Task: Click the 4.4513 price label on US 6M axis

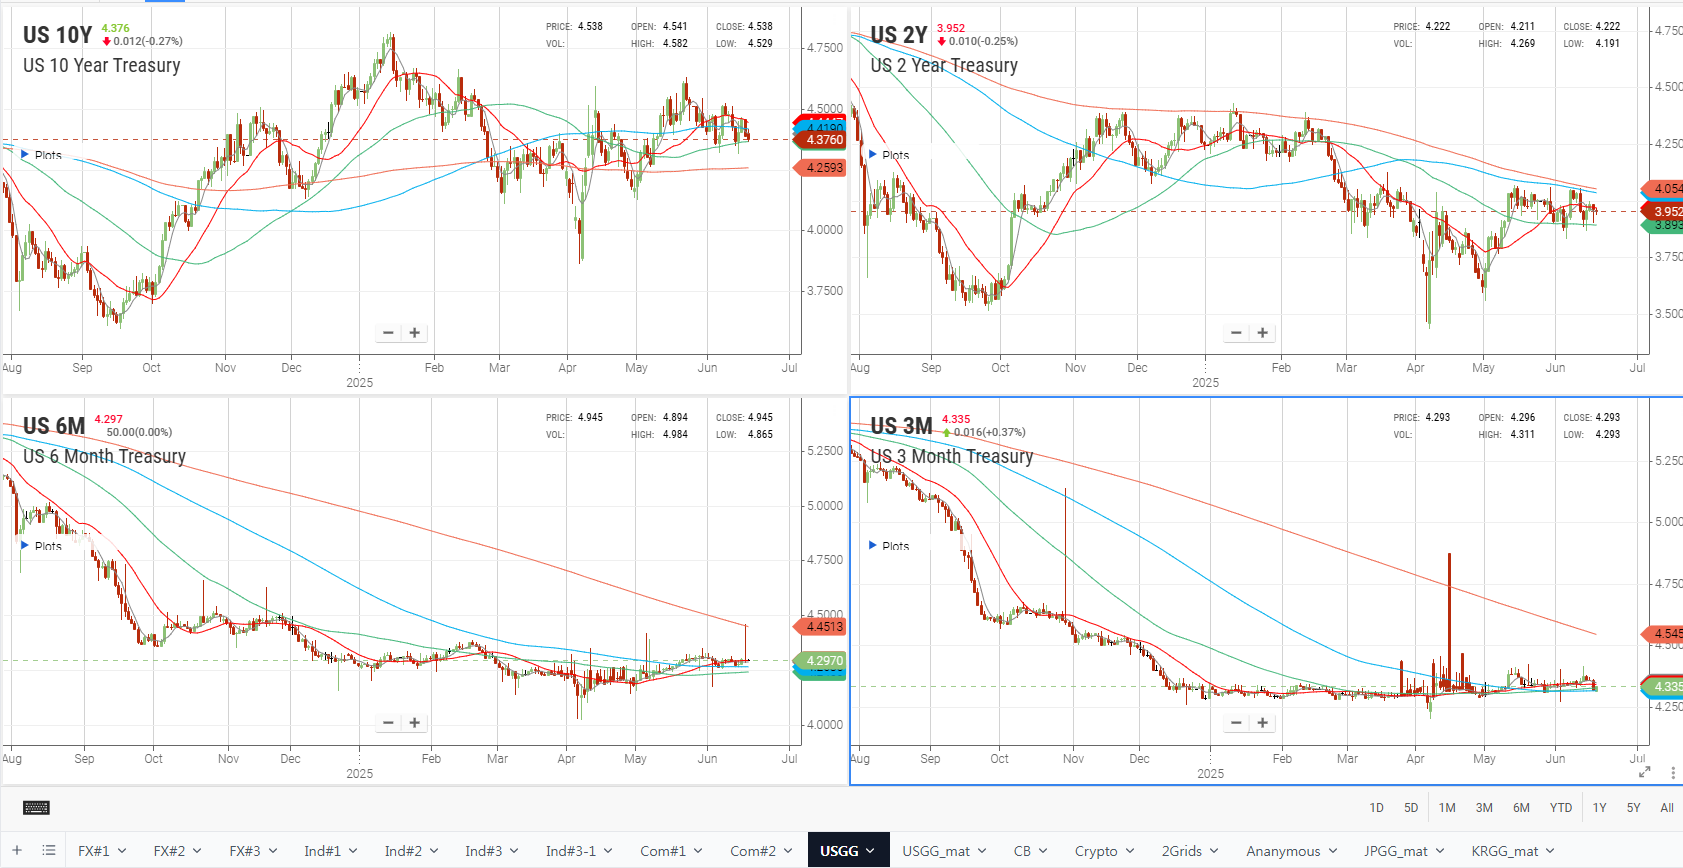Action: pos(820,627)
